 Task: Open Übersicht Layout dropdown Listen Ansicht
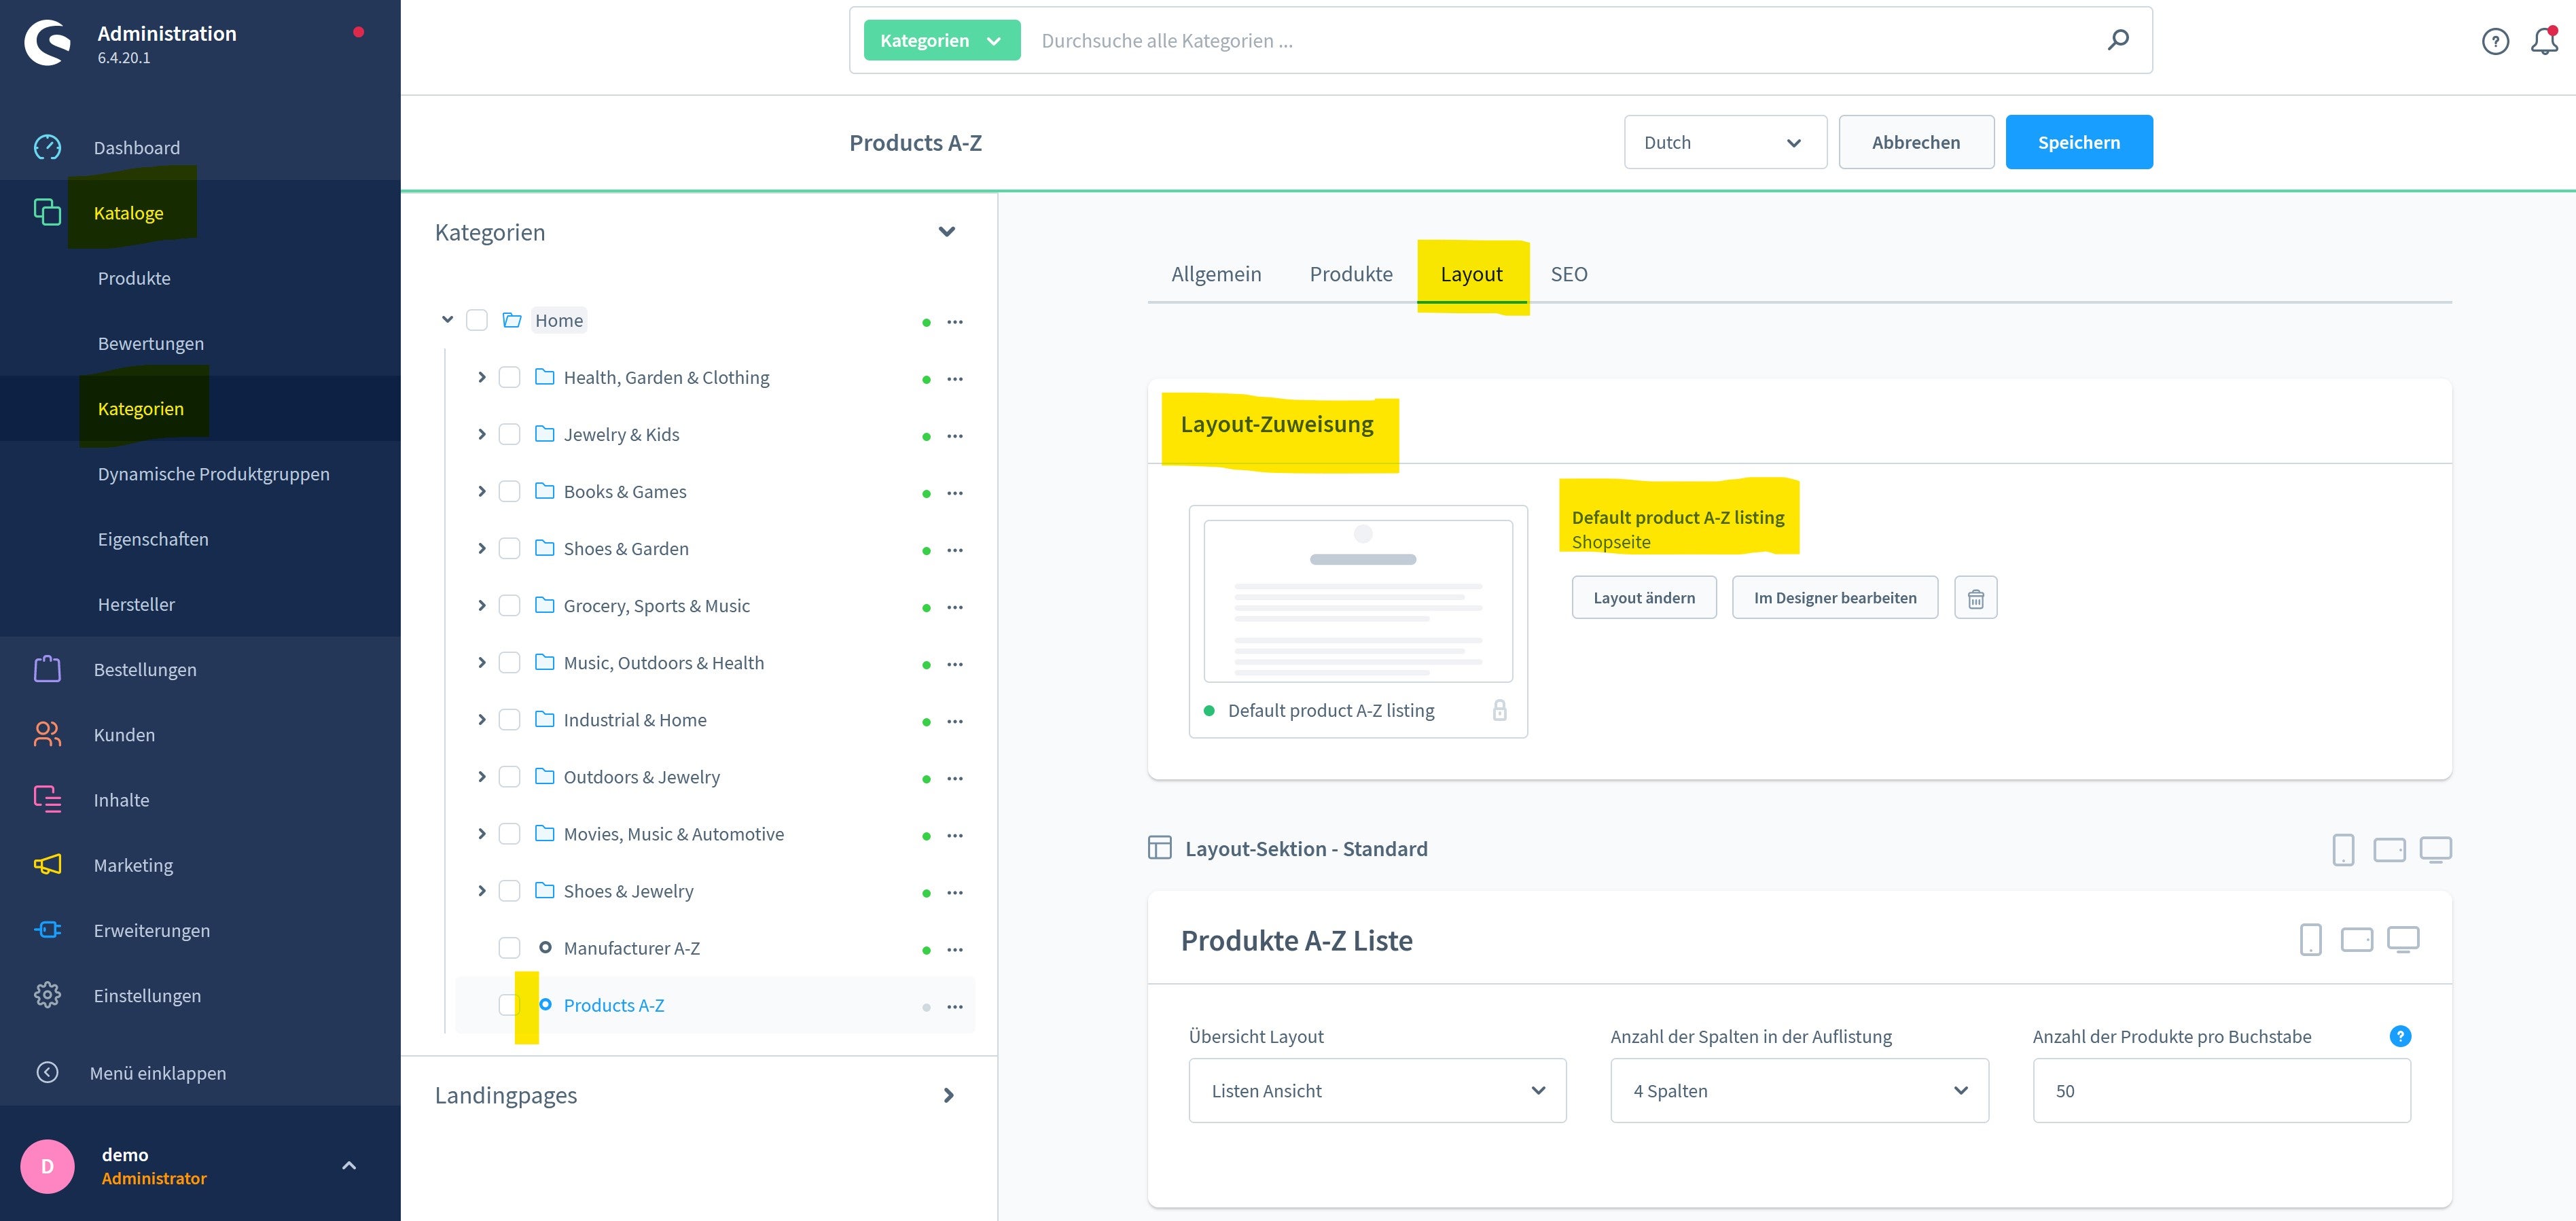click(x=1377, y=1090)
